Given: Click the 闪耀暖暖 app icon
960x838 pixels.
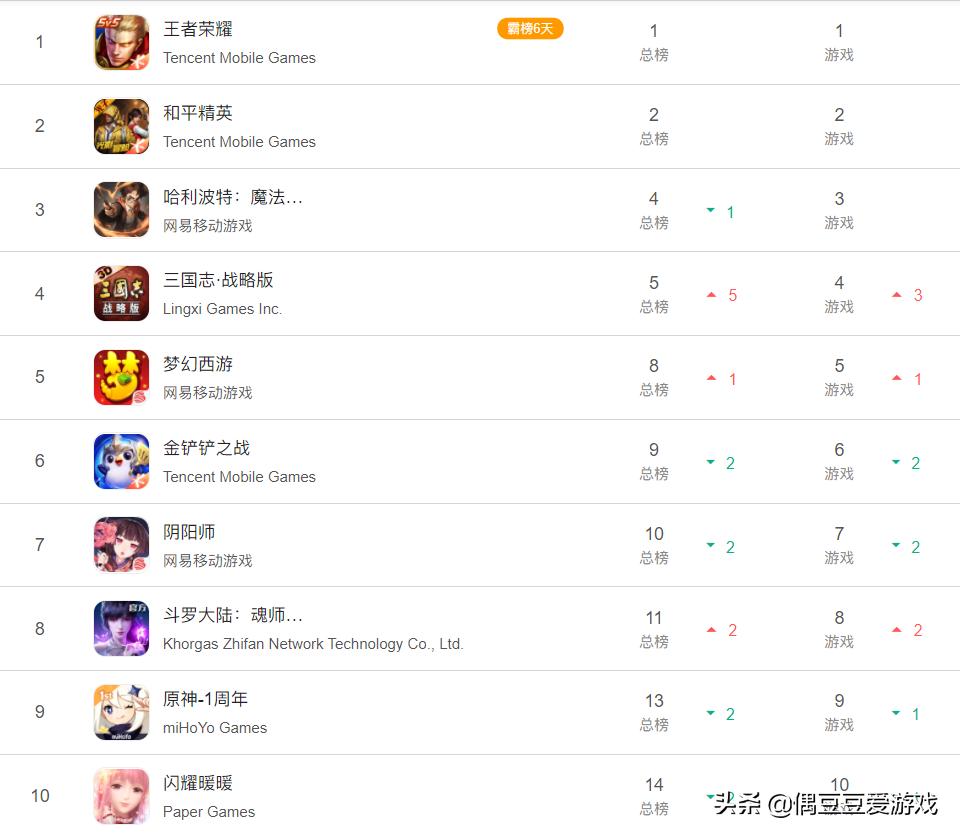Looking at the screenshot, I should 121,796.
